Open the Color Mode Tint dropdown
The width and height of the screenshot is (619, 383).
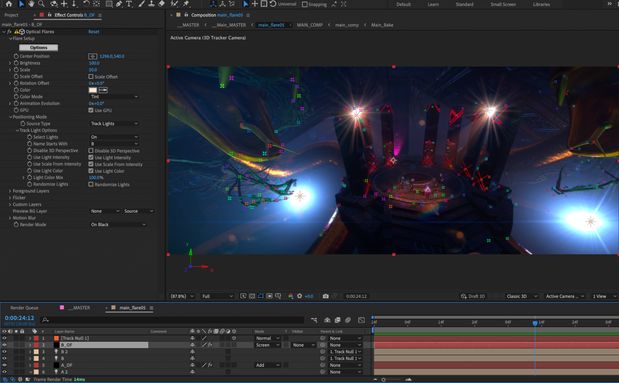[x=114, y=97]
